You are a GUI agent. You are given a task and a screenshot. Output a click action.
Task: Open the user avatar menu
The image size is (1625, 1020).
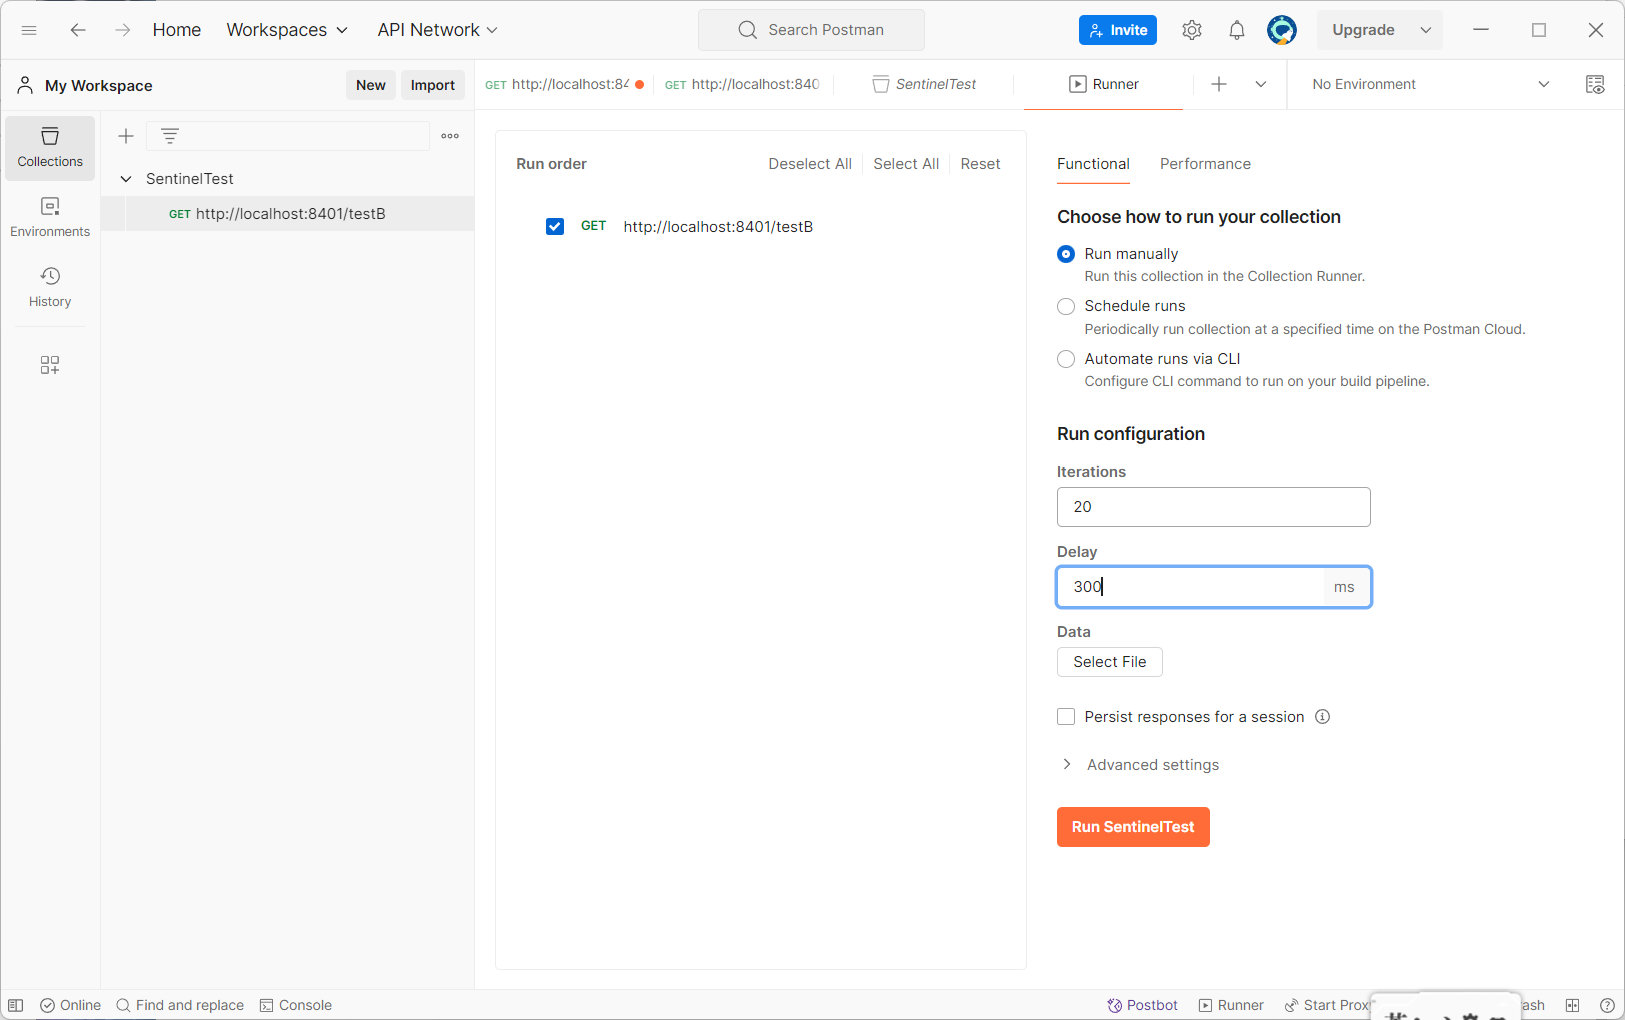pyautogui.click(x=1282, y=30)
